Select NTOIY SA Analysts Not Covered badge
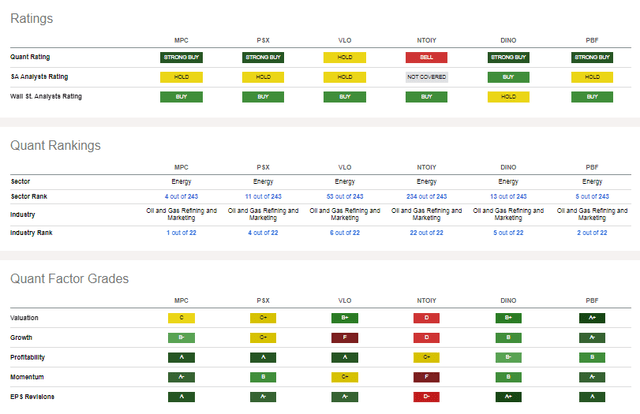Screen dimensions: 640x414 [x=427, y=77]
